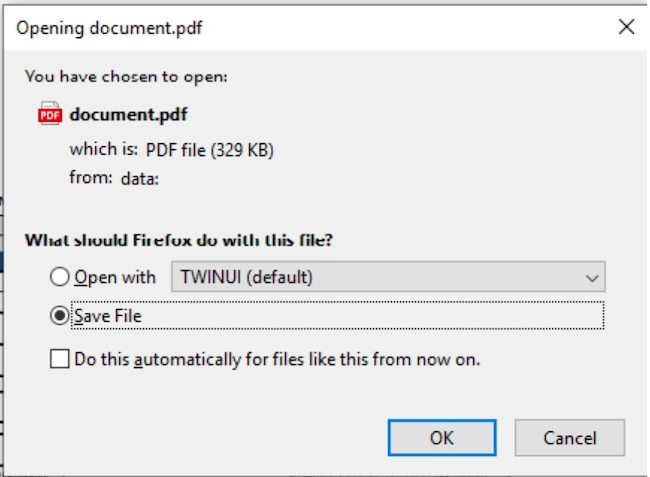Click the Open with label text
The width and height of the screenshot is (650, 477).
(115, 277)
